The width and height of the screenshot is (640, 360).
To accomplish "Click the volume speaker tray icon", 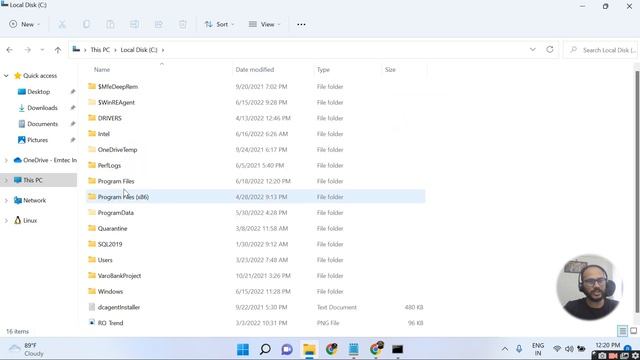I will (x=569, y=349).
